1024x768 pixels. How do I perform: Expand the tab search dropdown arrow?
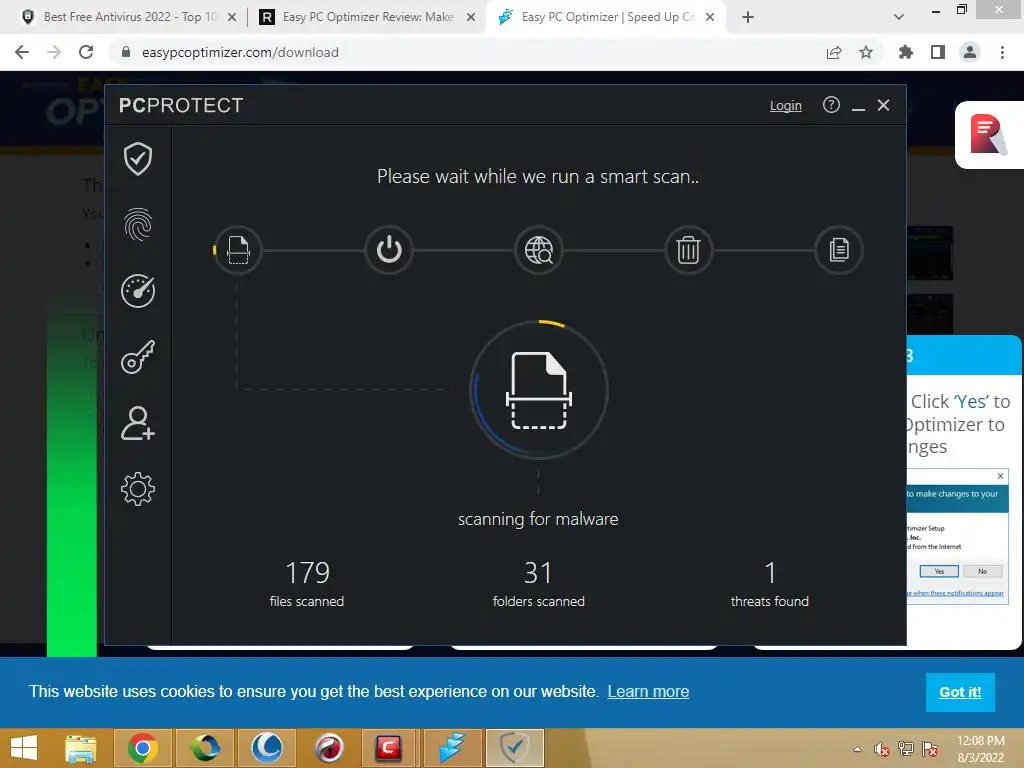pyautogui.click(x=899, y=18)
